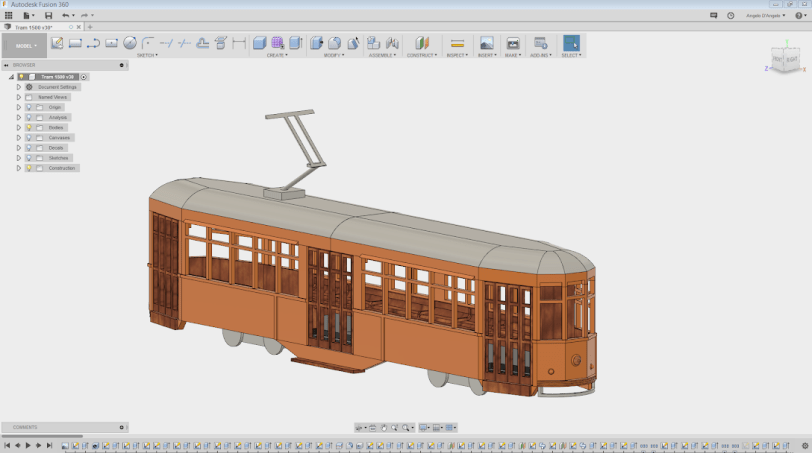Toggle visibility bulb of Bodies folder
Viewport: 812px width, 453px height.
click(29, 127)
